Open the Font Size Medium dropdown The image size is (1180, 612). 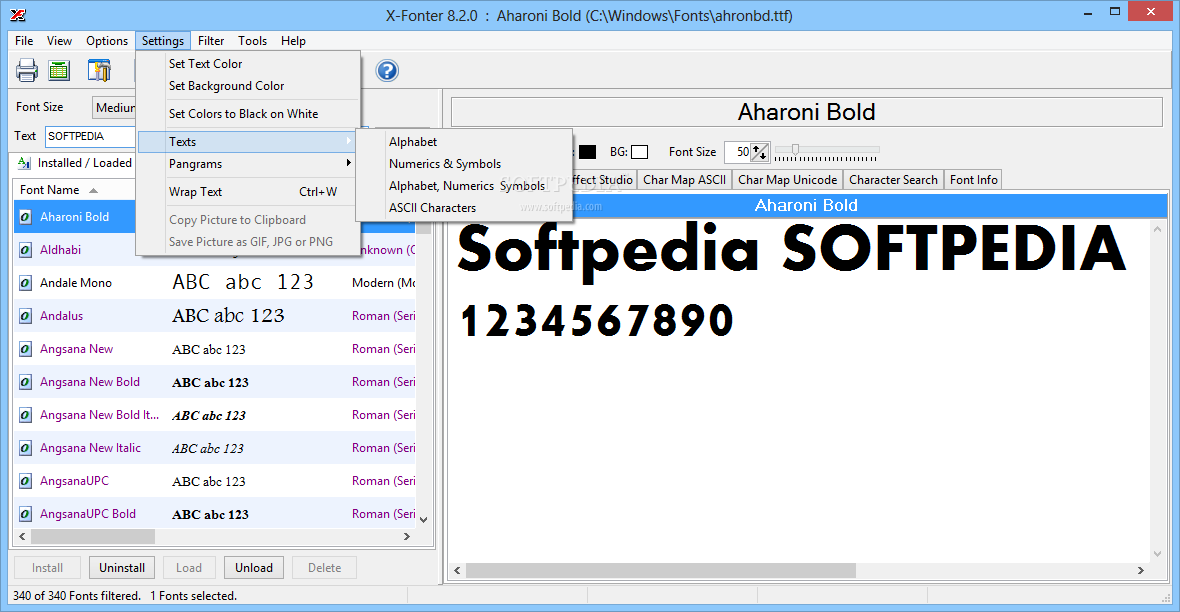(x=114, y=108)
